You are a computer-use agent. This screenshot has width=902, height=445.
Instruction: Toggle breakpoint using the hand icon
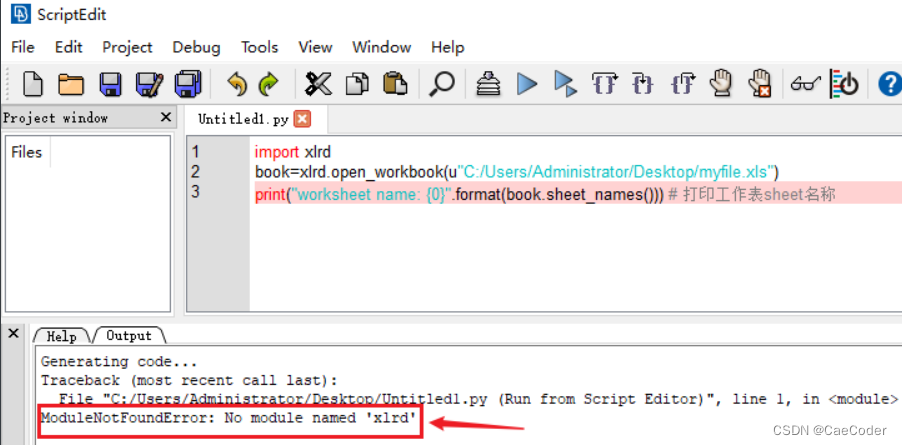click(722, 84)
